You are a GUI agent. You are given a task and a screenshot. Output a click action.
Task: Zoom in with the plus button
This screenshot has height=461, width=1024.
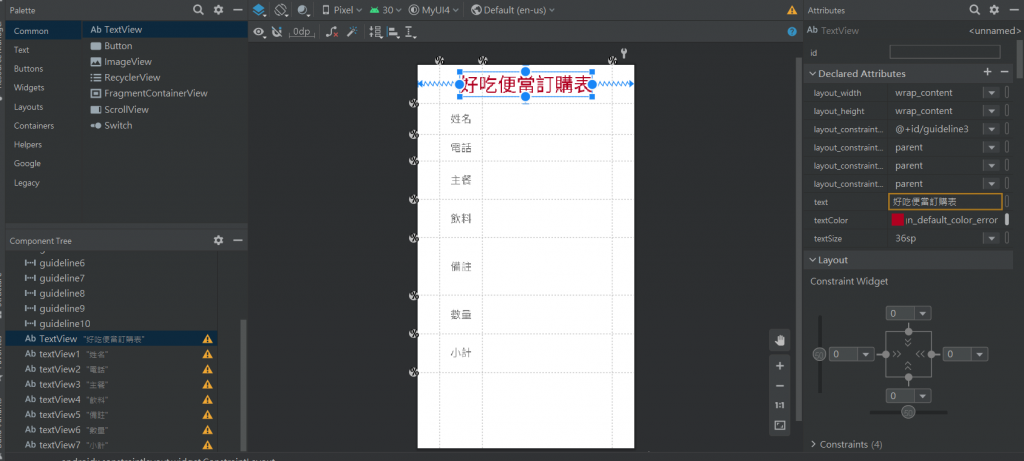pos(780,366)
